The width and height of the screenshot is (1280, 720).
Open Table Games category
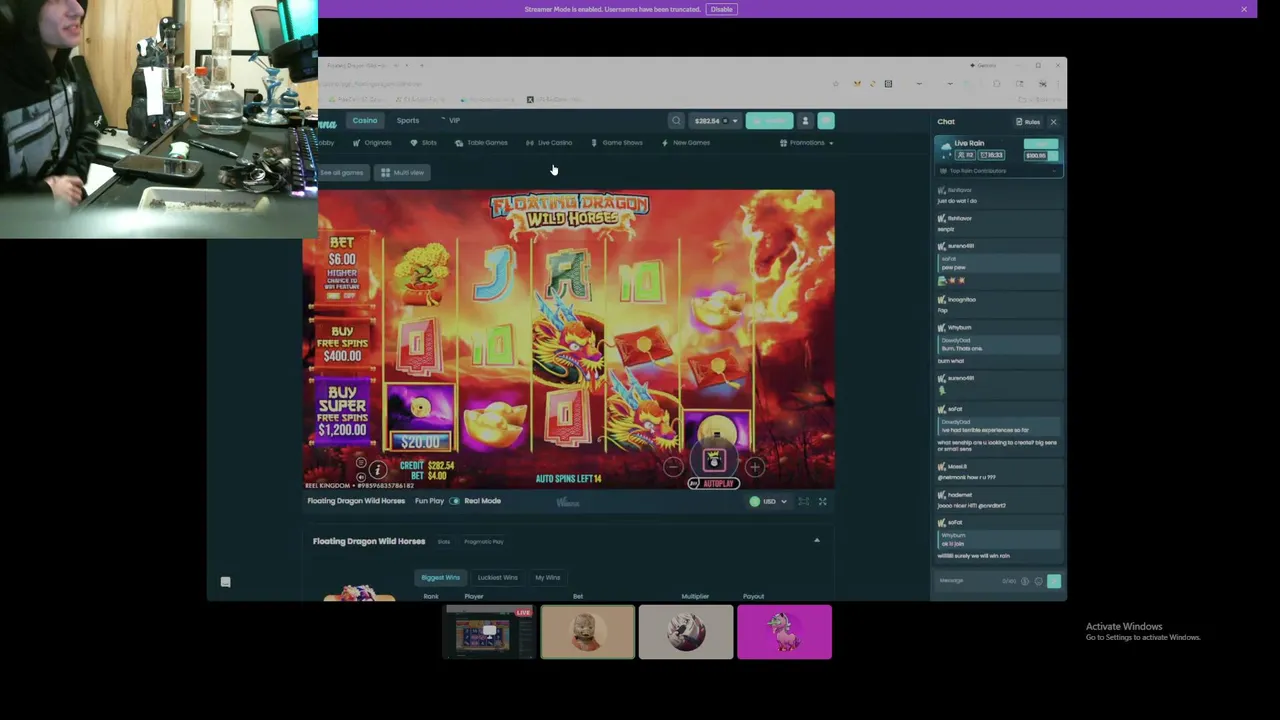tap(481, 143)
